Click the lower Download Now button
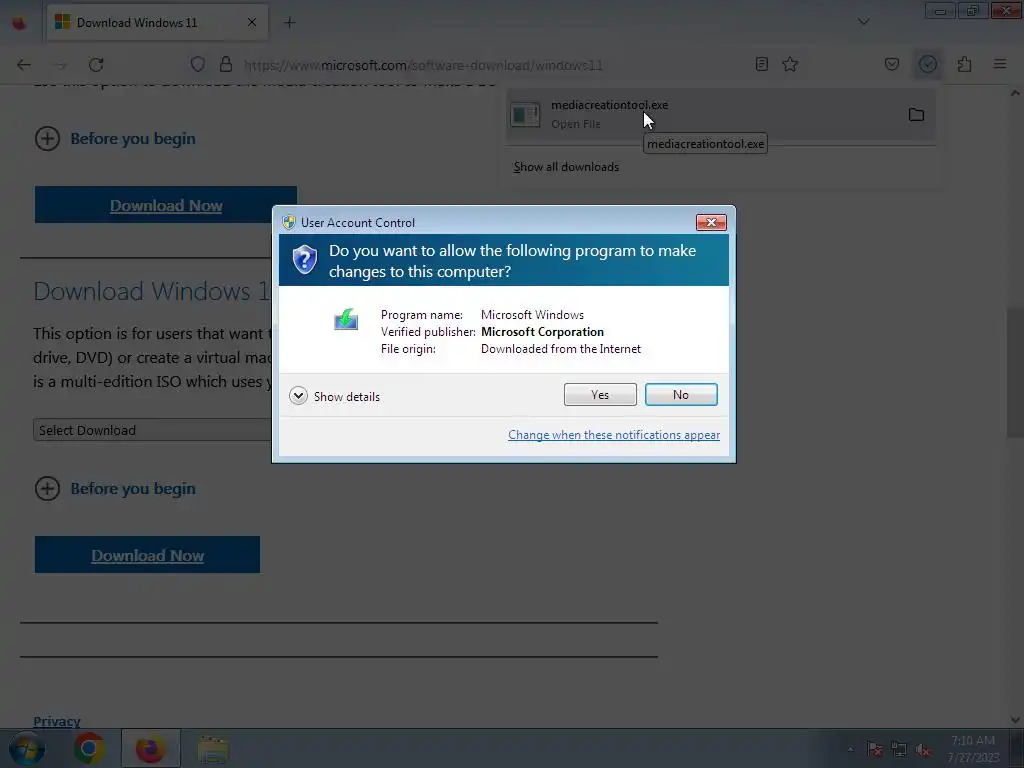Viewport: 1024px width, 768px height. click(148, 555)
